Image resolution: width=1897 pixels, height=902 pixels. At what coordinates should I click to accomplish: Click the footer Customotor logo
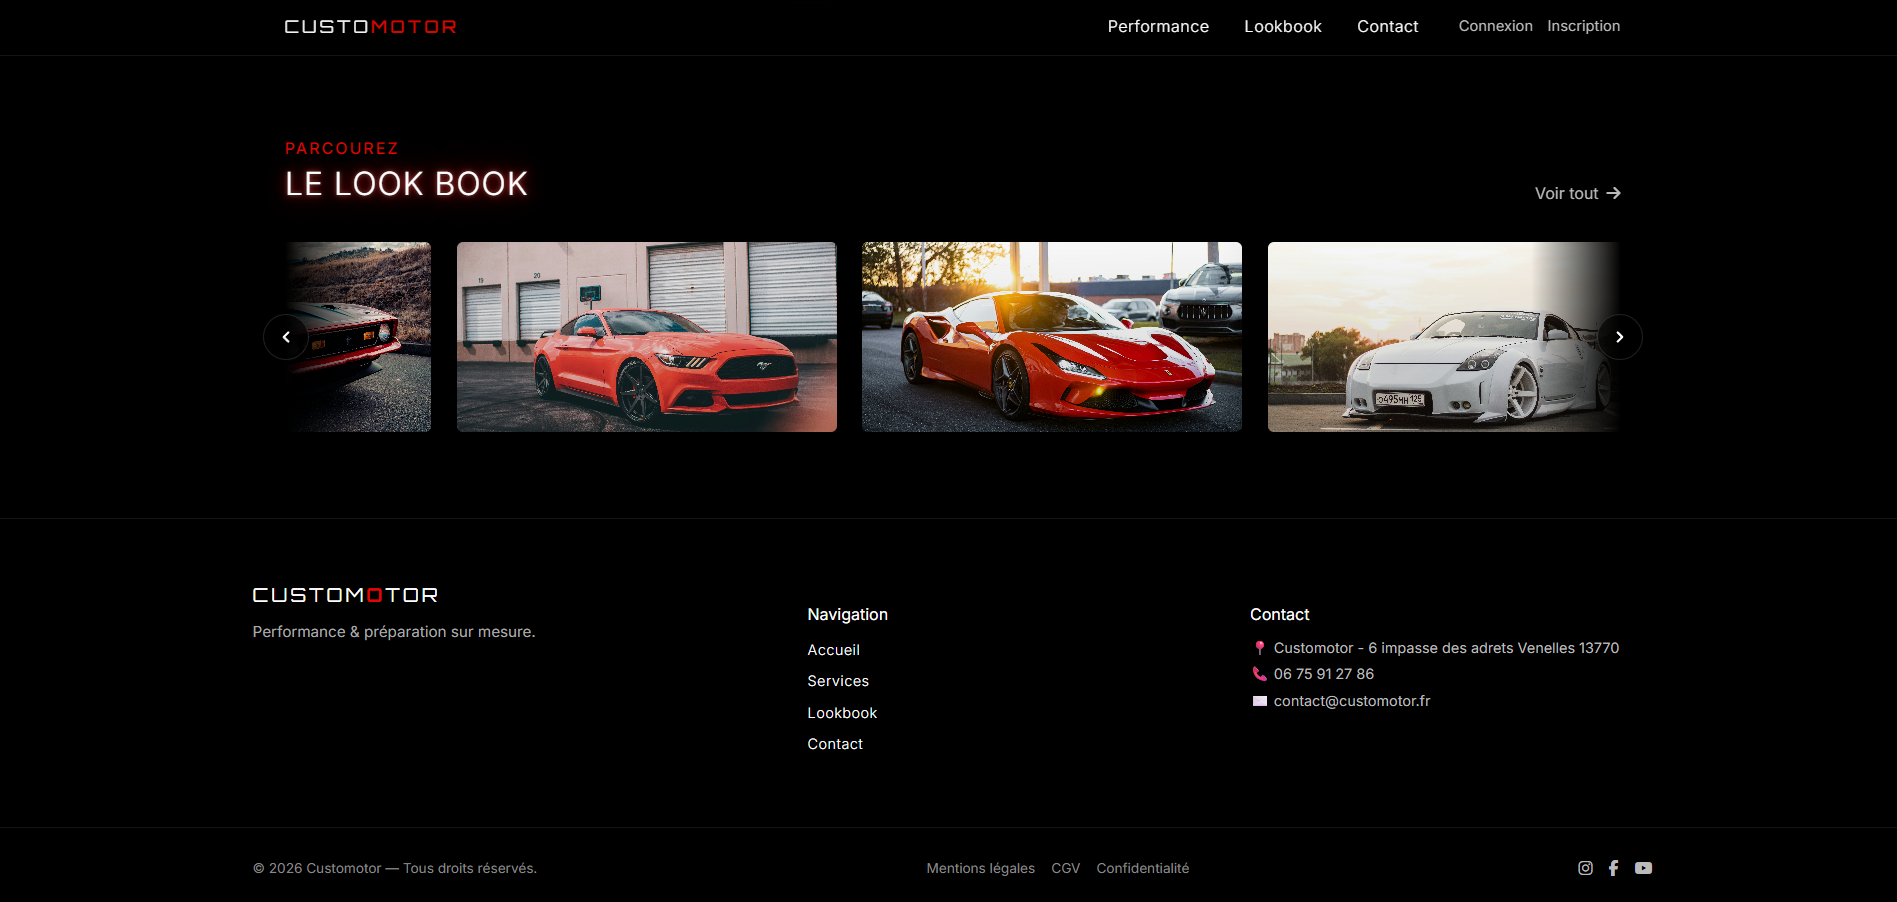coord(345,595)
